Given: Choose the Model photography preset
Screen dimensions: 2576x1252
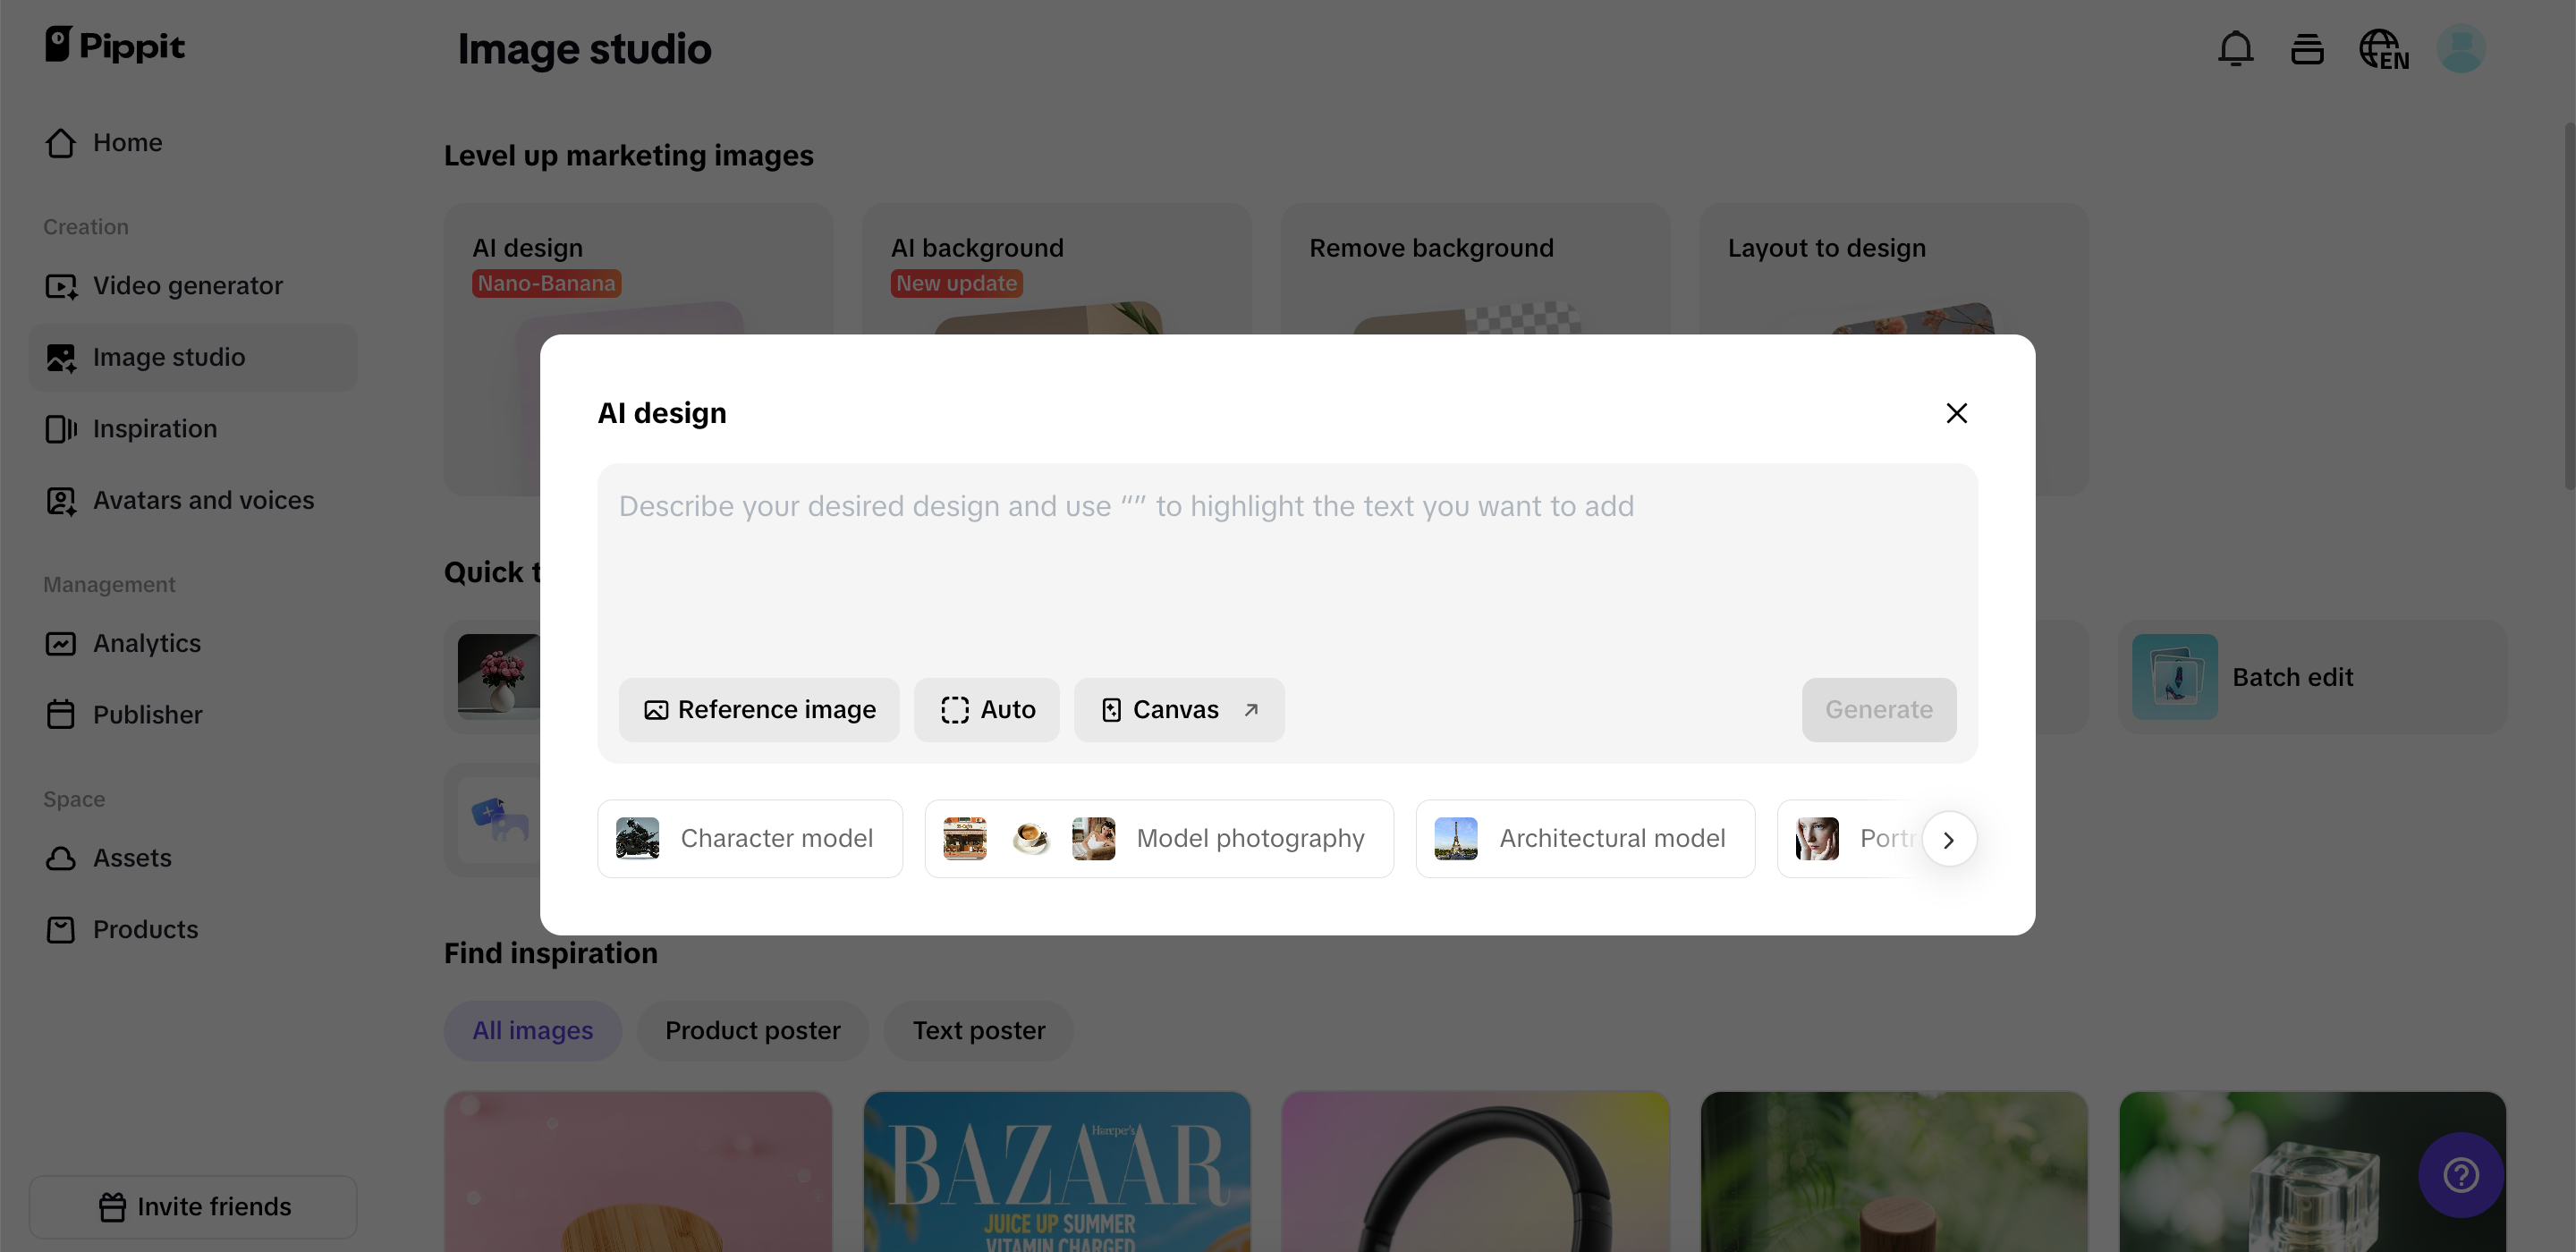Looking at the screenshot, I should [1159, 838].
